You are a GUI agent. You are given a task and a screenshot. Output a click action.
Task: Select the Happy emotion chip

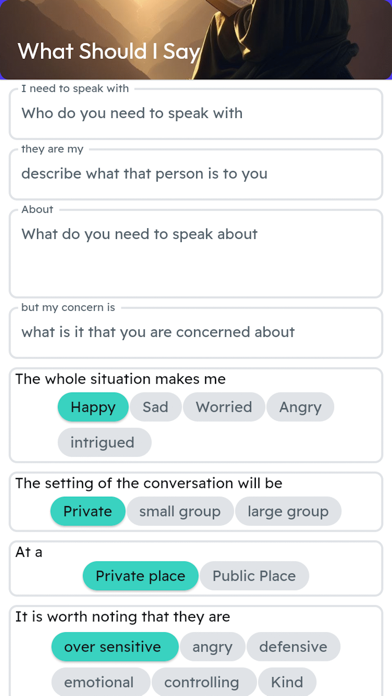coord(93,407)
